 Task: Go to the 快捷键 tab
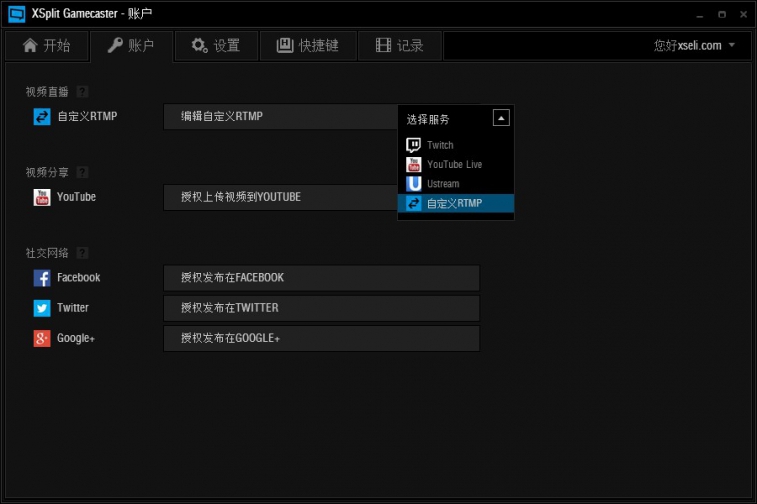pyautogui.click(x=308, y=46)
